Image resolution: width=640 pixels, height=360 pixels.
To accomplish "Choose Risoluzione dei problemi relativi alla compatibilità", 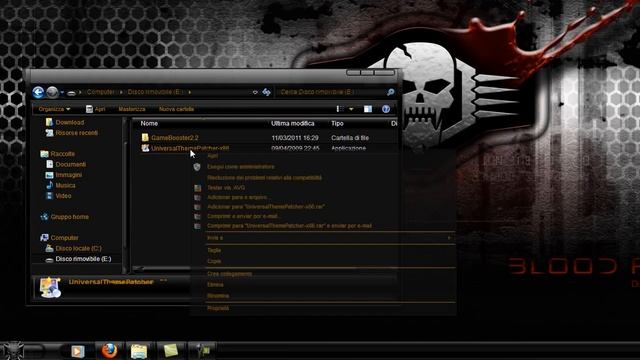I will (x=264, y=178).
